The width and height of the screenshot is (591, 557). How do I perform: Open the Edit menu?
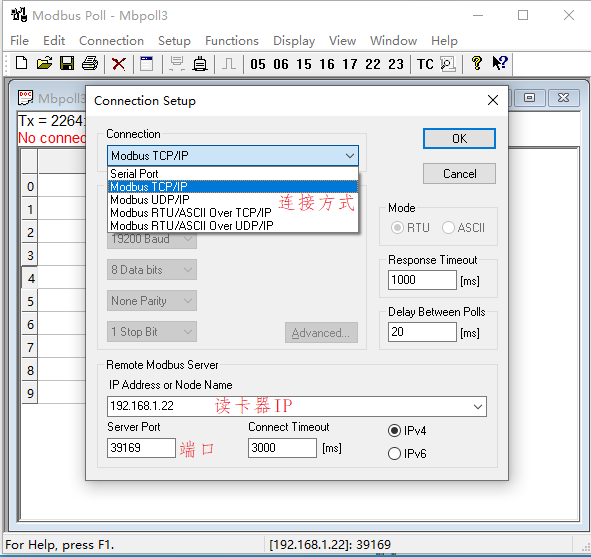(54, 41)
